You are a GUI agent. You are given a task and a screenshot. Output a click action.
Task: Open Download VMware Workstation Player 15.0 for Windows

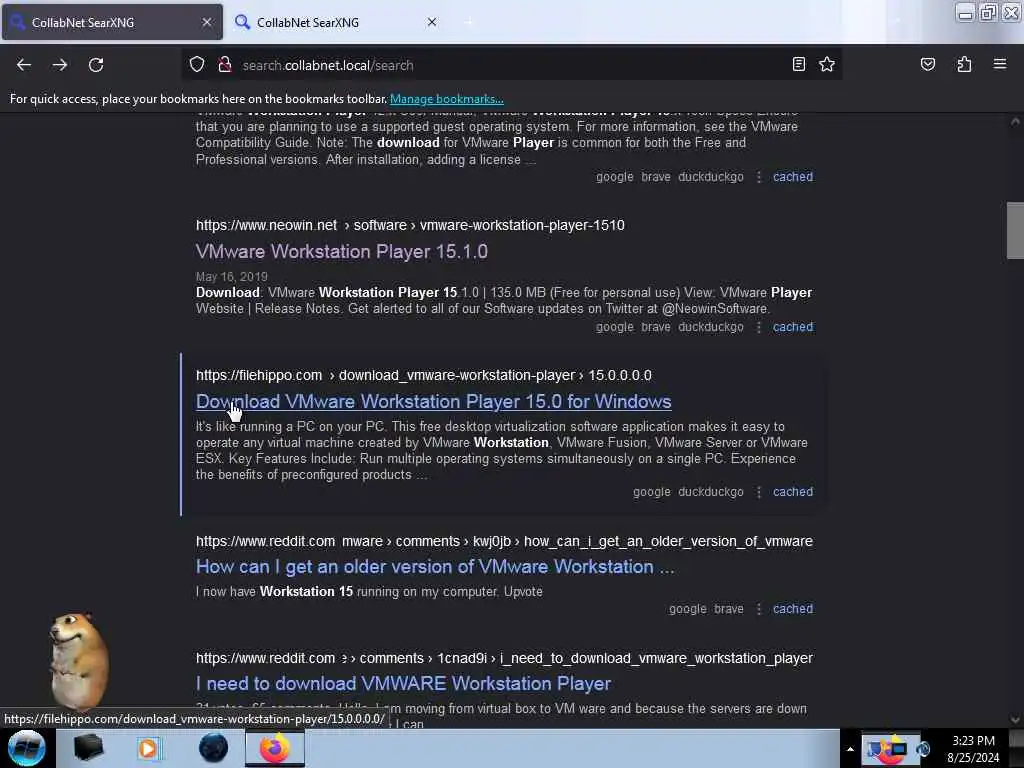434,402
